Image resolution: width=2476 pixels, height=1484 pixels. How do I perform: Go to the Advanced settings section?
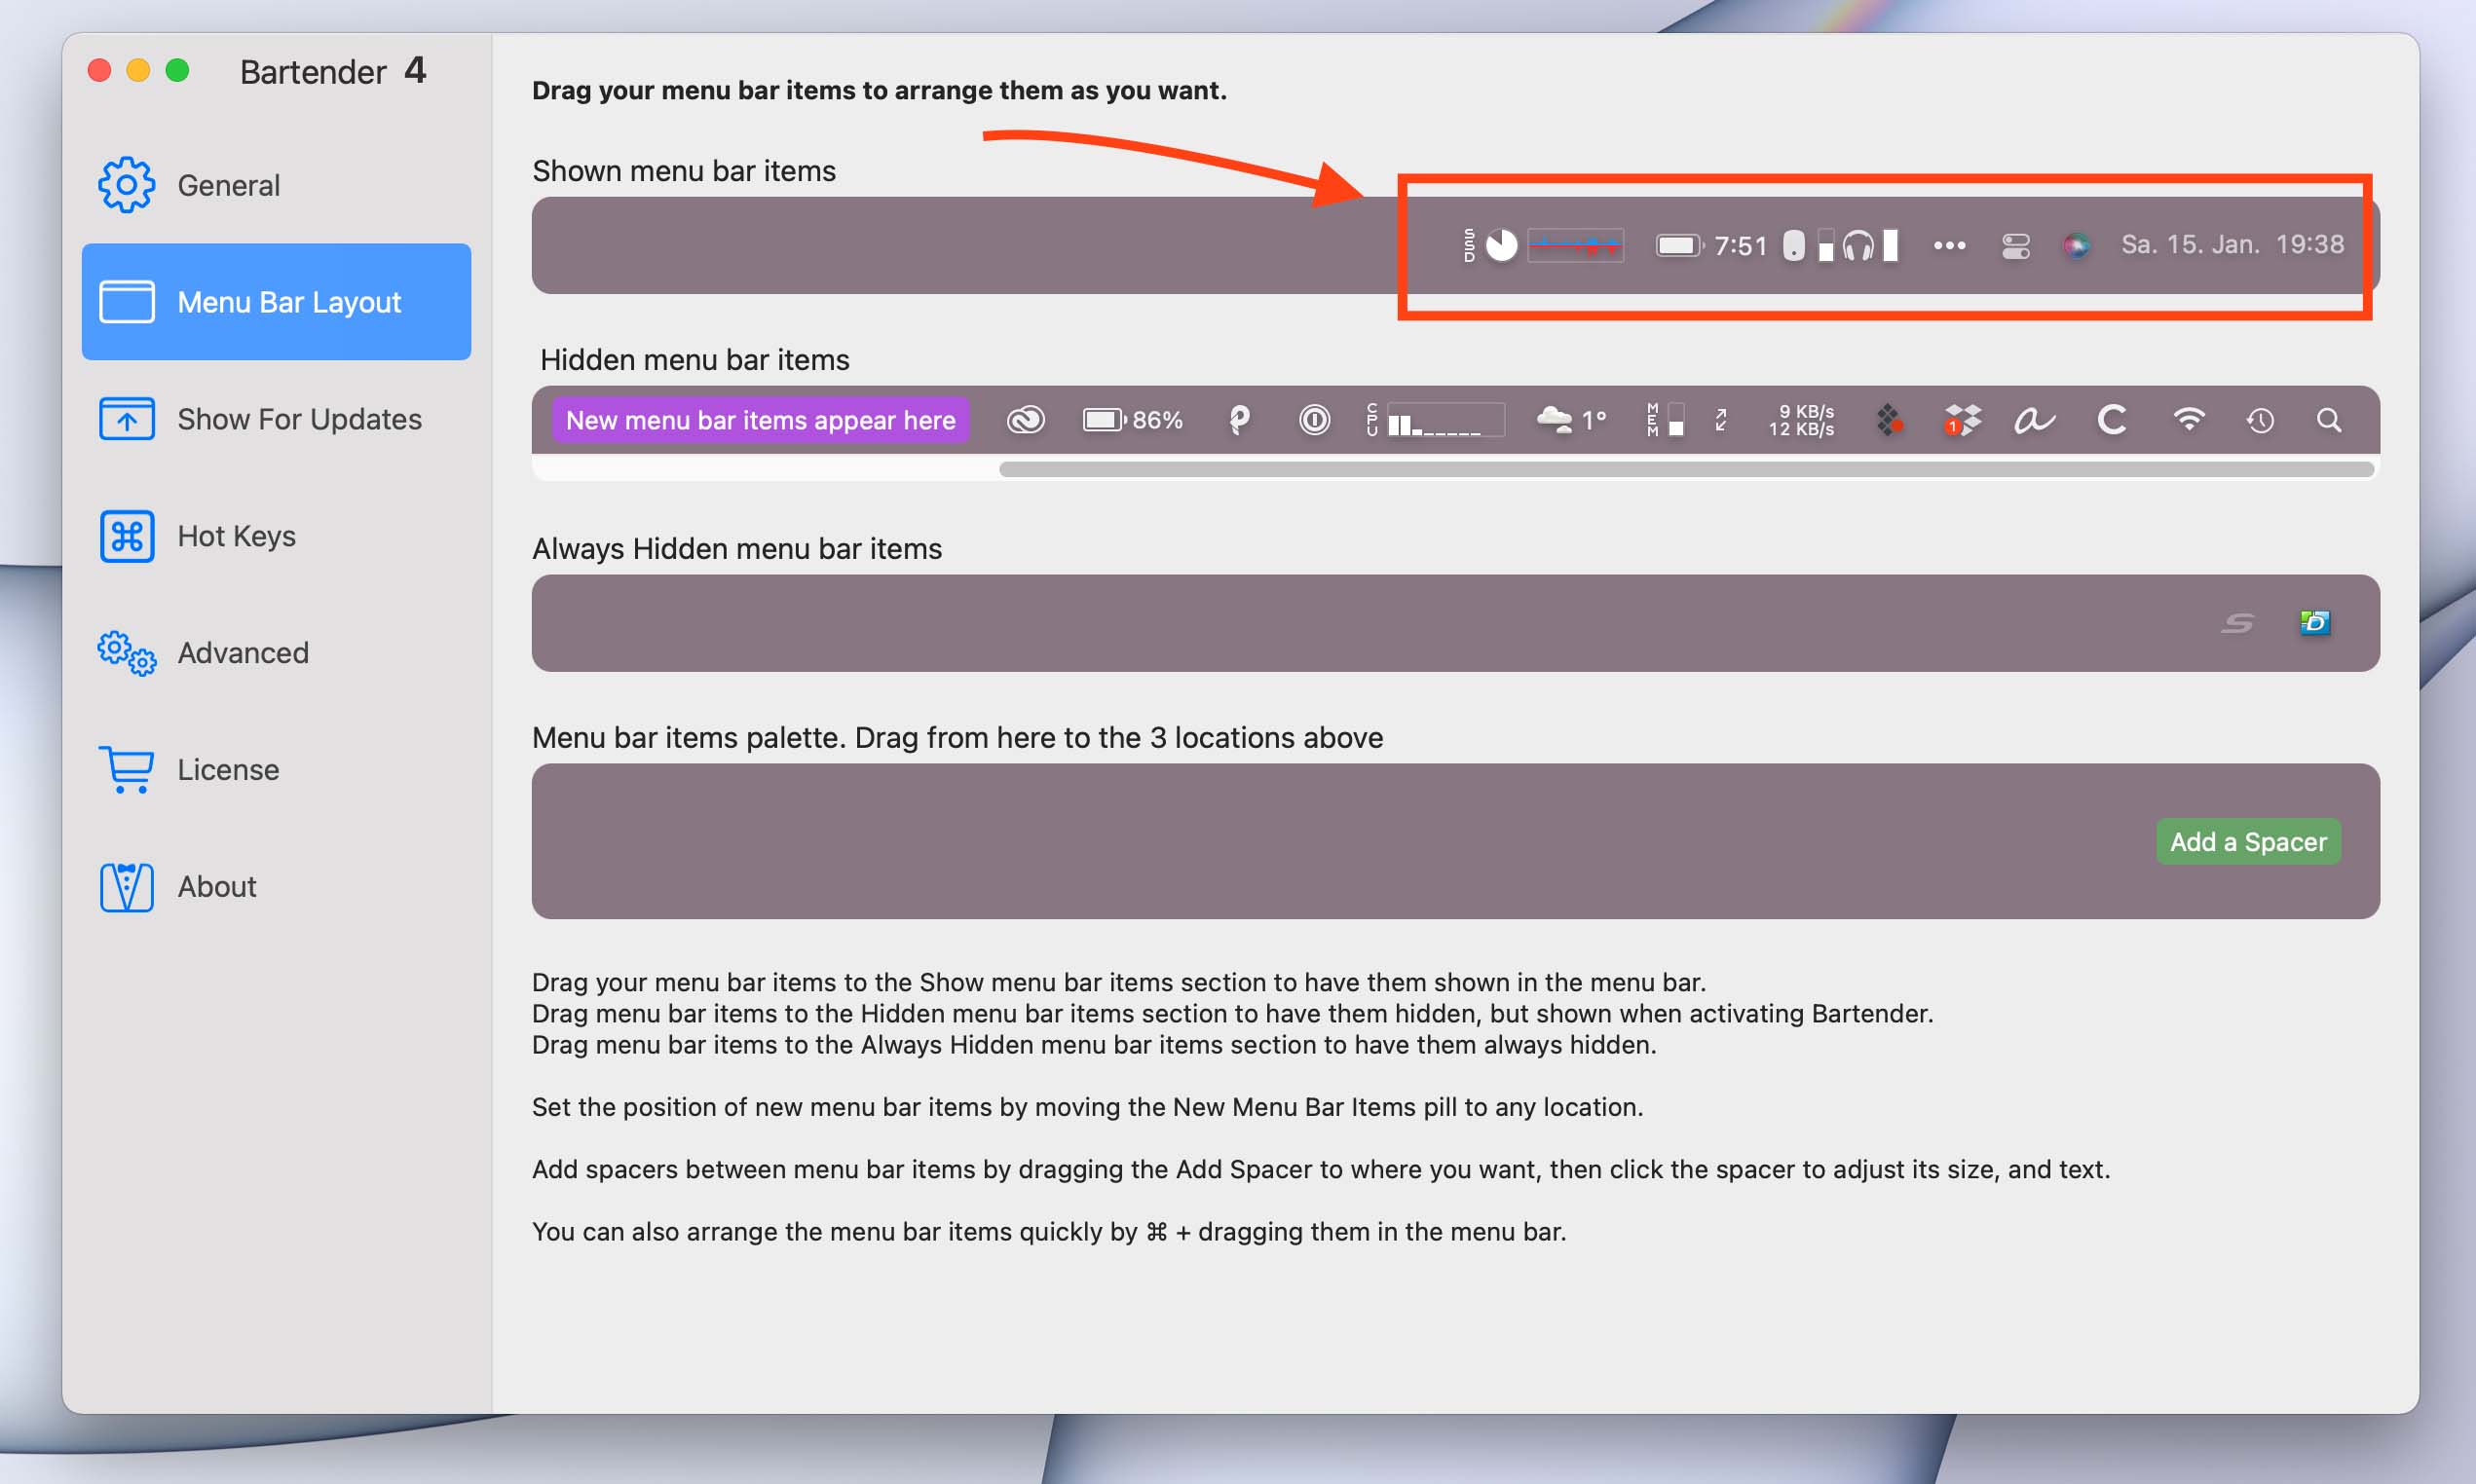243,653
